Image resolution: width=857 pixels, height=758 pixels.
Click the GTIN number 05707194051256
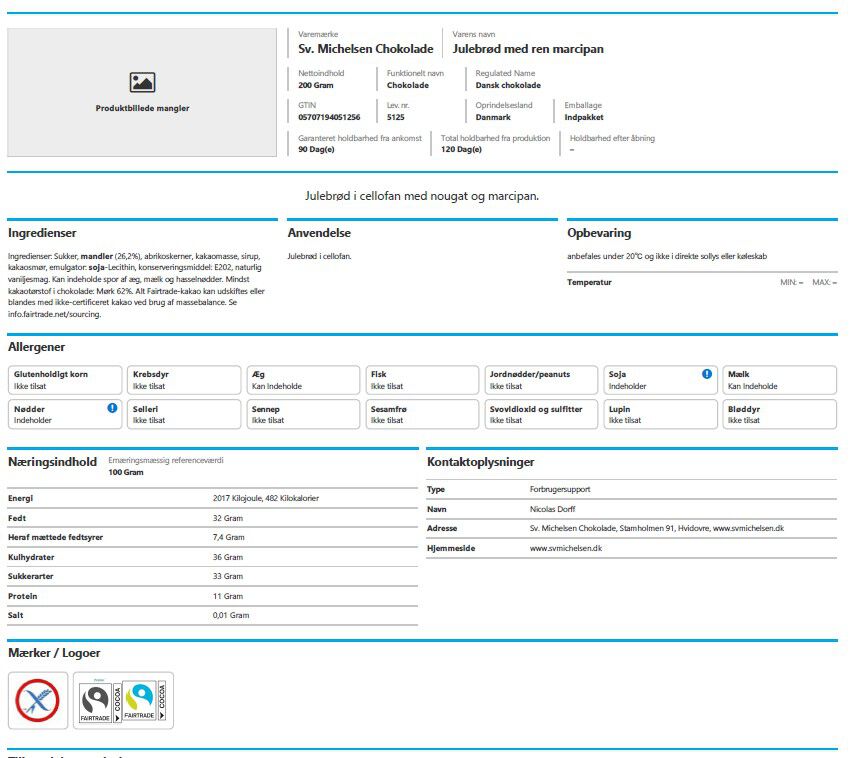pyautogui.click(x=329, y=117)
